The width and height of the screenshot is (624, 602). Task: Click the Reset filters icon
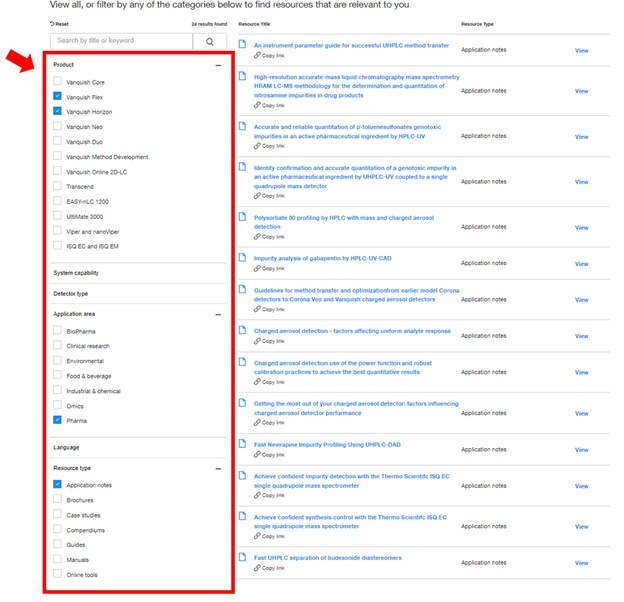tap(52, 24)
